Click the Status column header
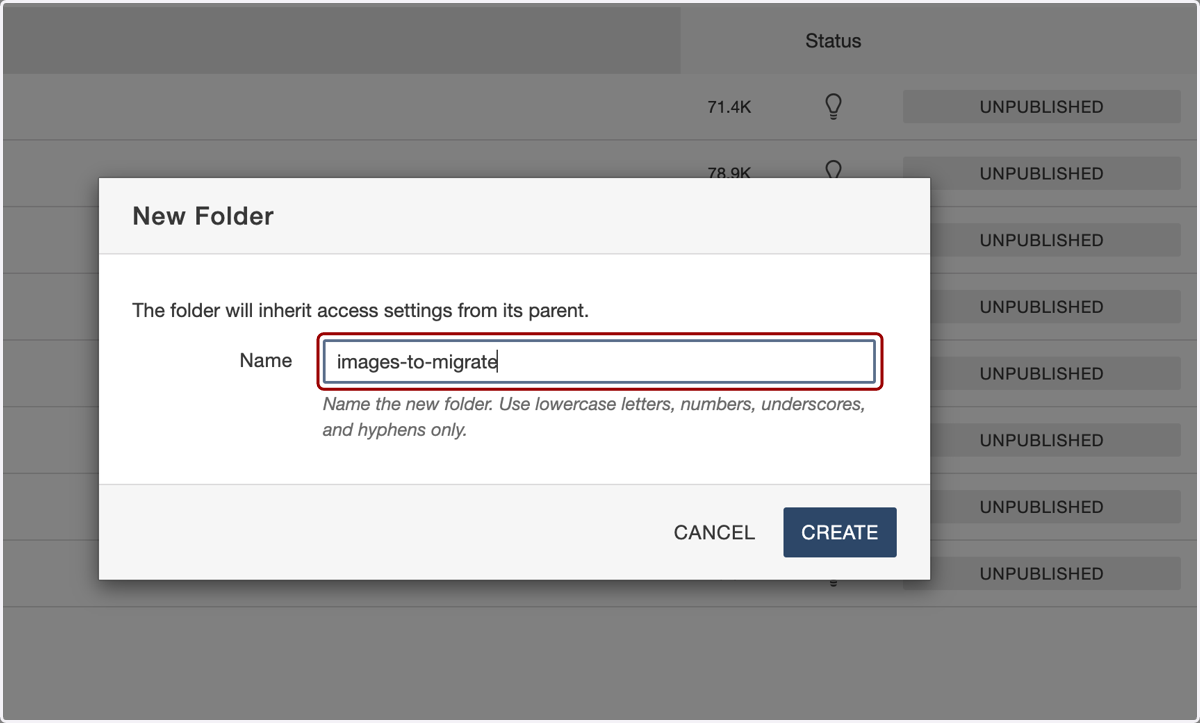The image size is (1200, 723). click(x=833, y=41)
